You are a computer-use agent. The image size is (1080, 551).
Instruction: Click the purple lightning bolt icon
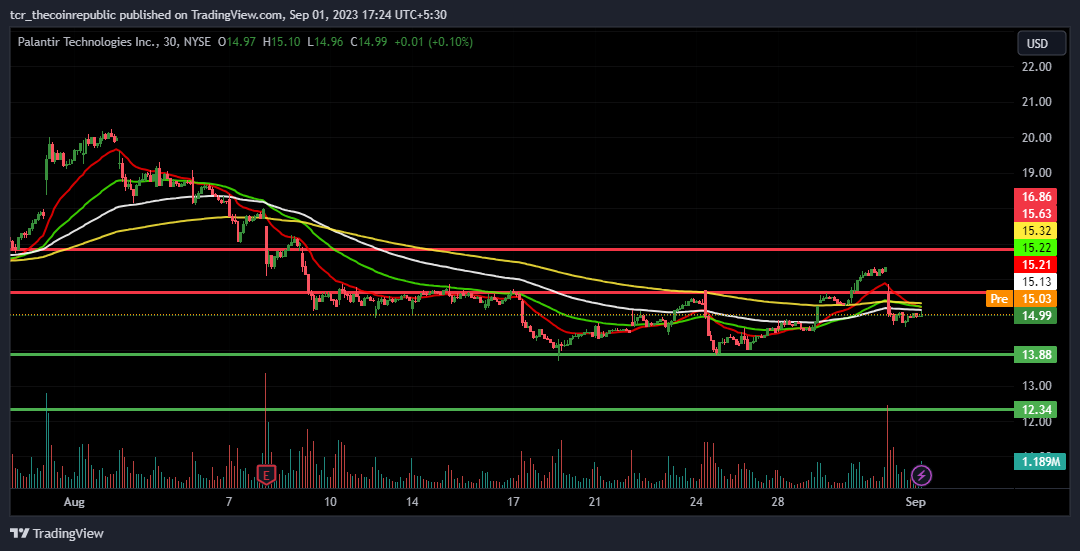922,475
